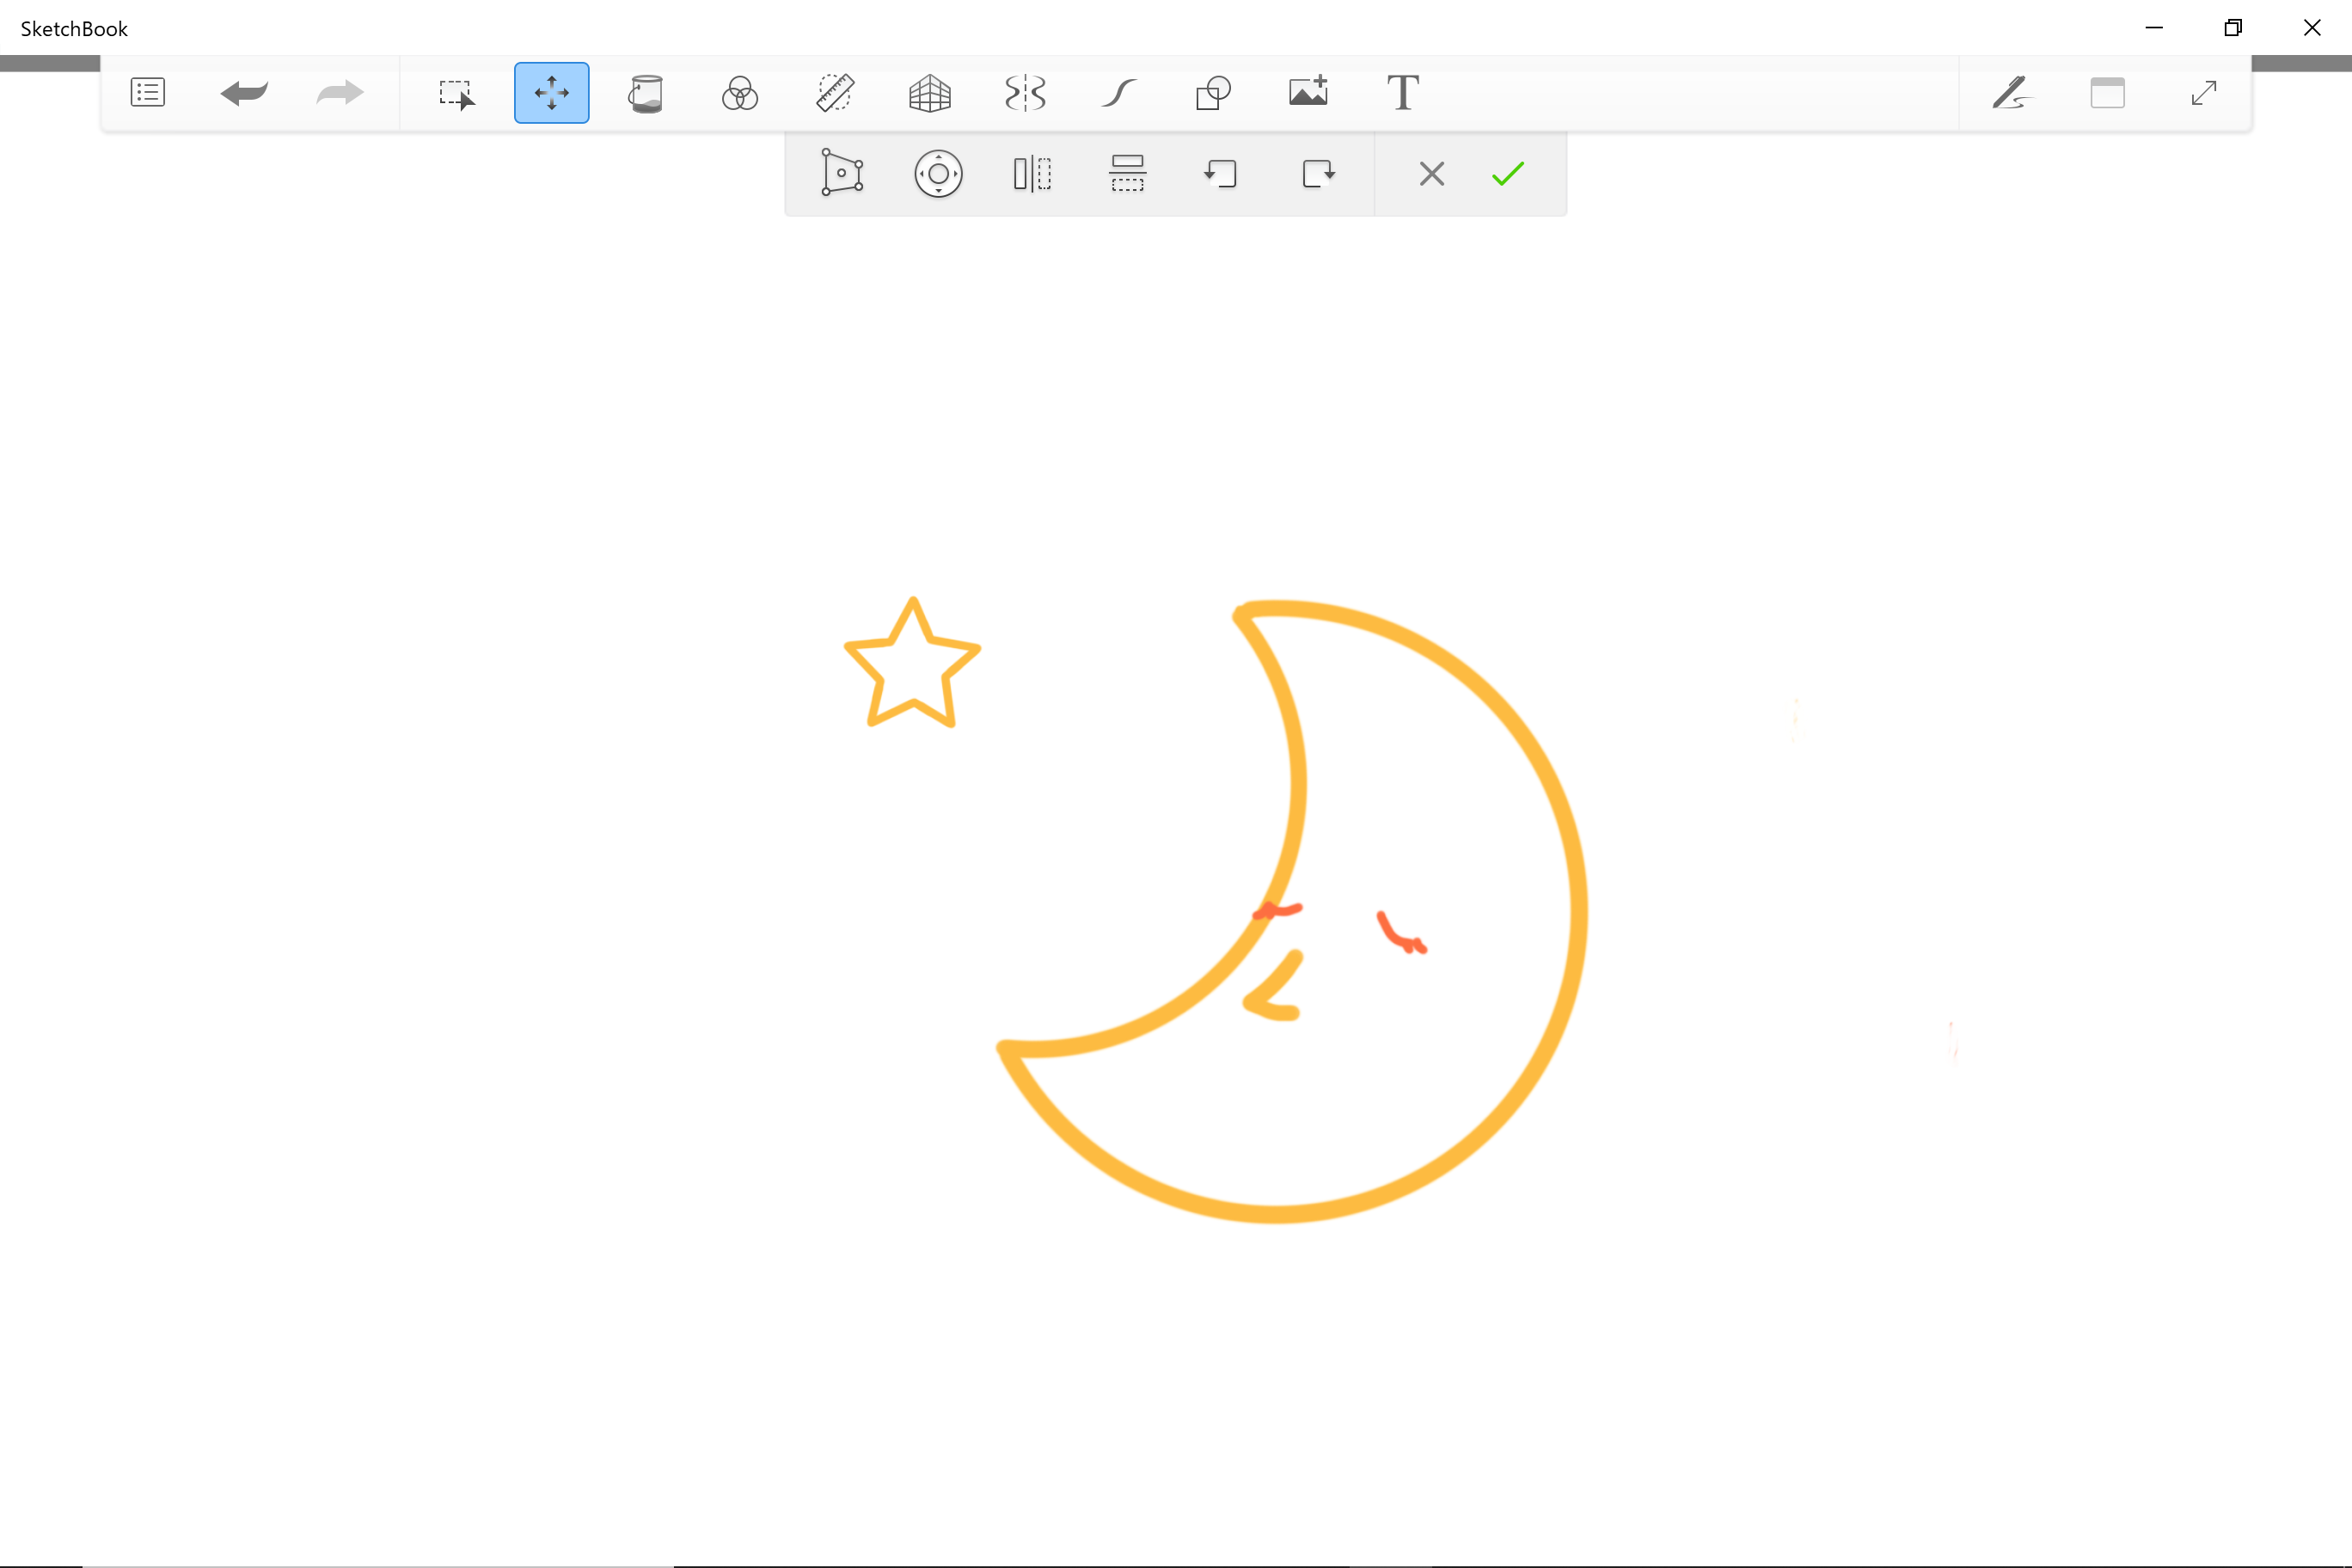Choose the distort transform option
This screenshot has height=1568, width=2352.
pyautogui.click(x=842, y=173)
